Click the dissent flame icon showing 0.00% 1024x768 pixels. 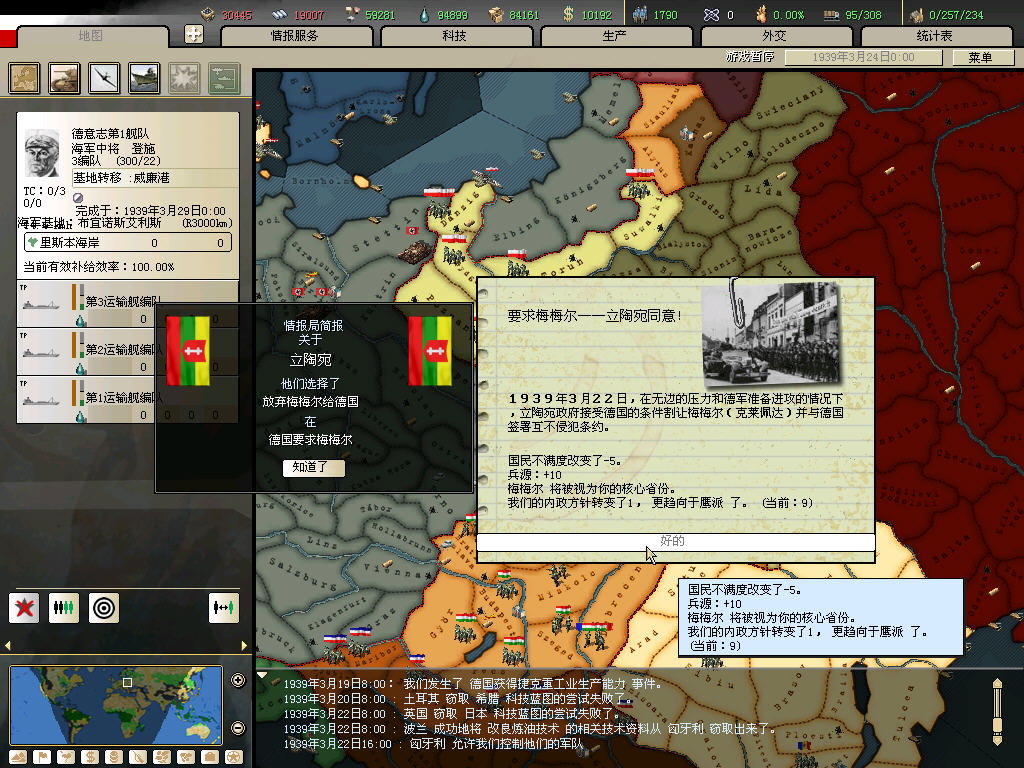point(761,14)
